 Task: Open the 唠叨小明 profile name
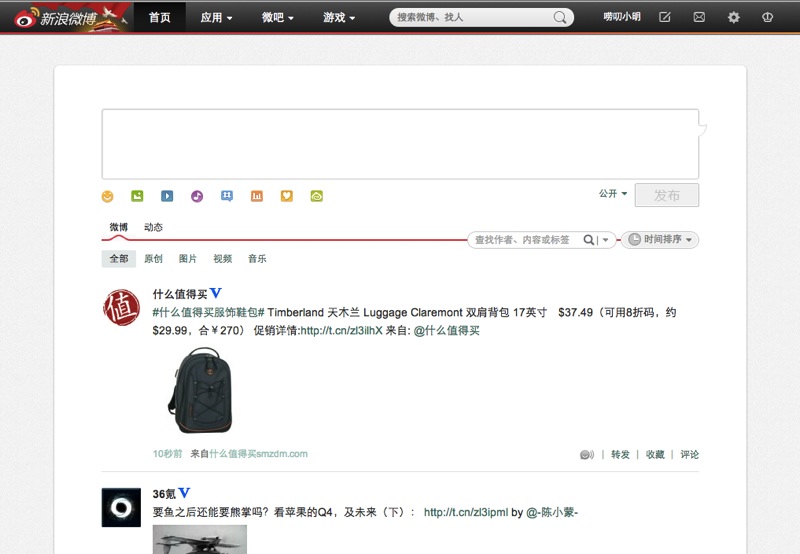tap(622, 17)
